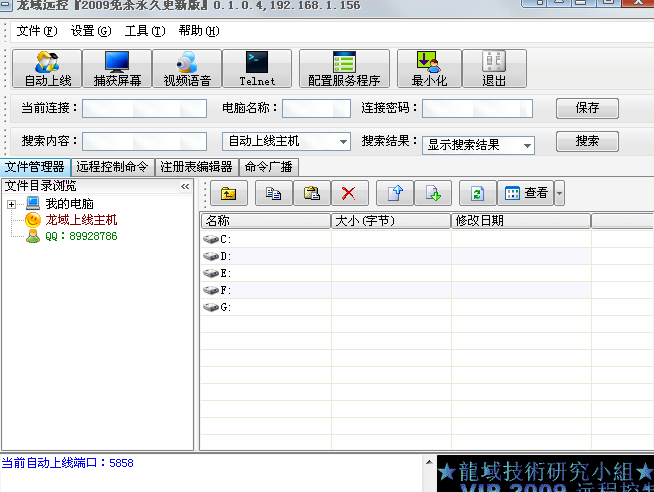Click the red X delete icon

coord(349,193)
